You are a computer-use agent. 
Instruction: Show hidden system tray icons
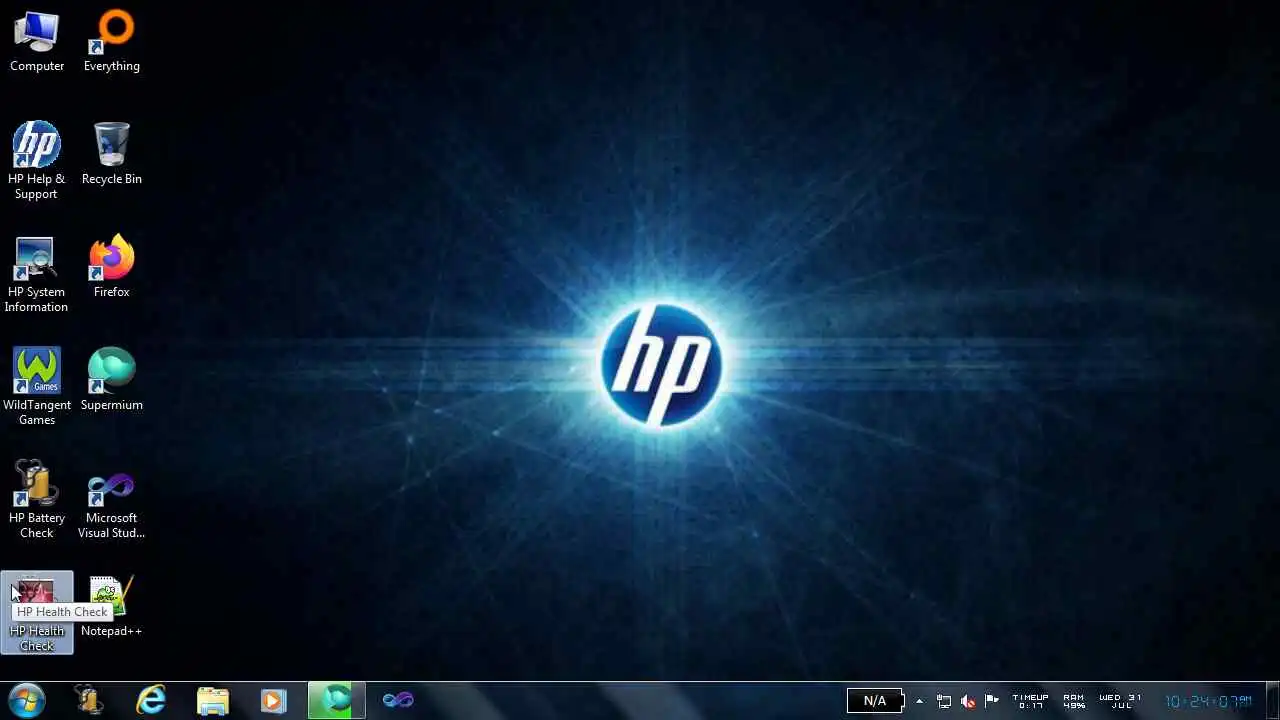point(919,701)
